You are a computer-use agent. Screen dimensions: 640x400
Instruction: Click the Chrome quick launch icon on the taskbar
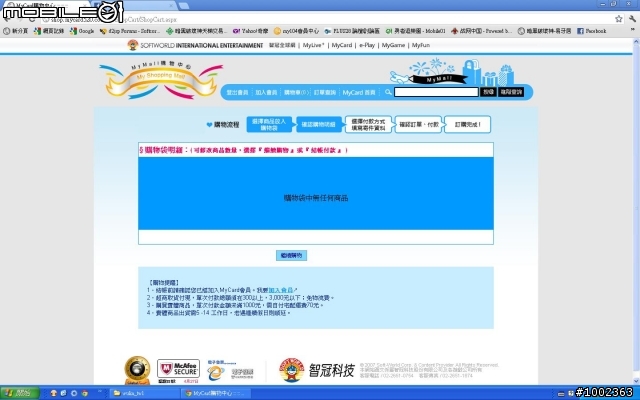(84, 393)
